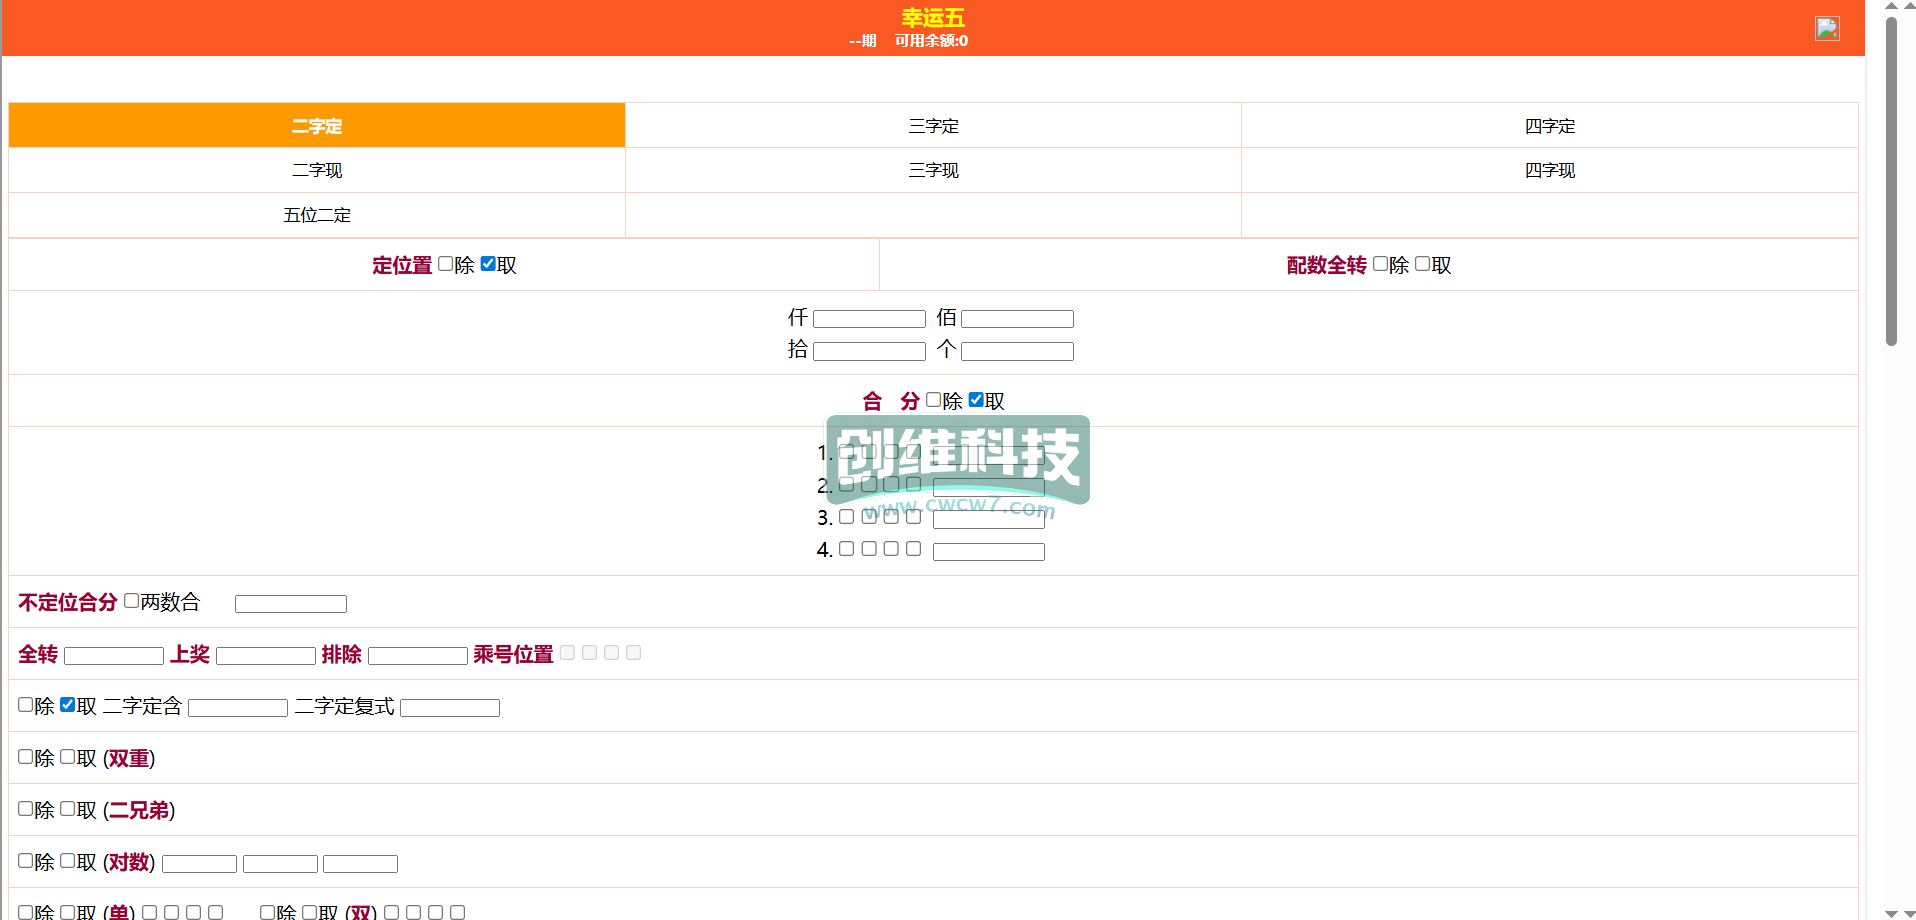Uncheck the 取 box next to 定位置
Screen dimensions: 1916x920
(x=488, y=263)
